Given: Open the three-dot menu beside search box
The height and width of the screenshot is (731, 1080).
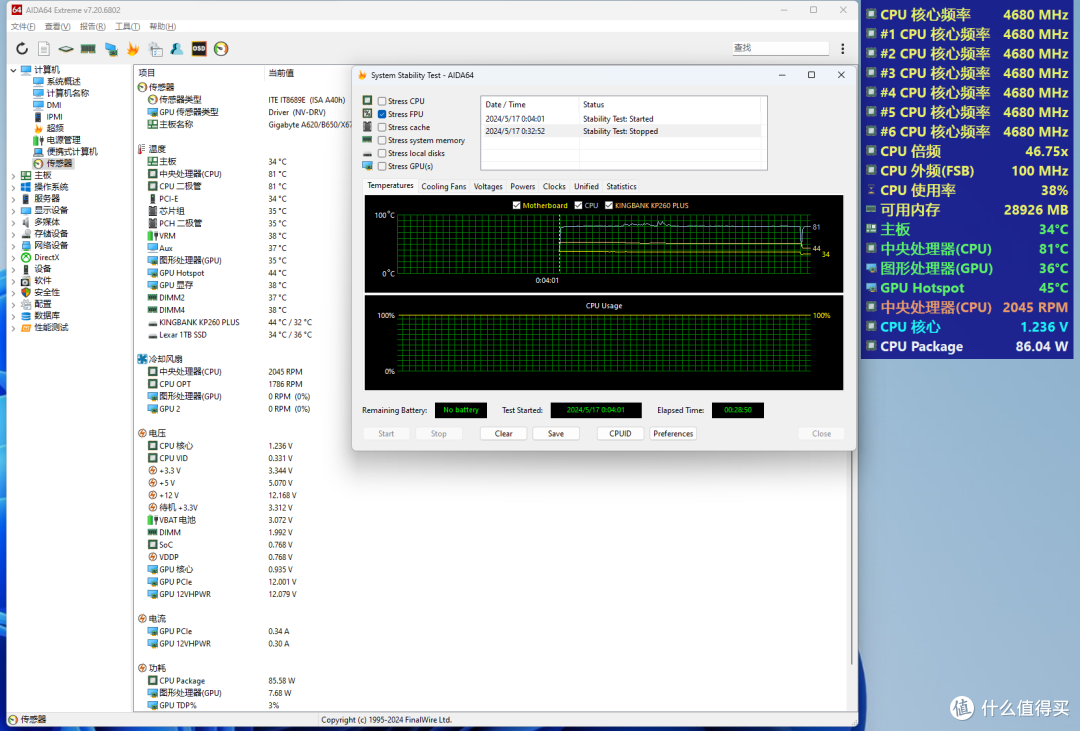Looking at the screenshot, I should coord(842,48).
